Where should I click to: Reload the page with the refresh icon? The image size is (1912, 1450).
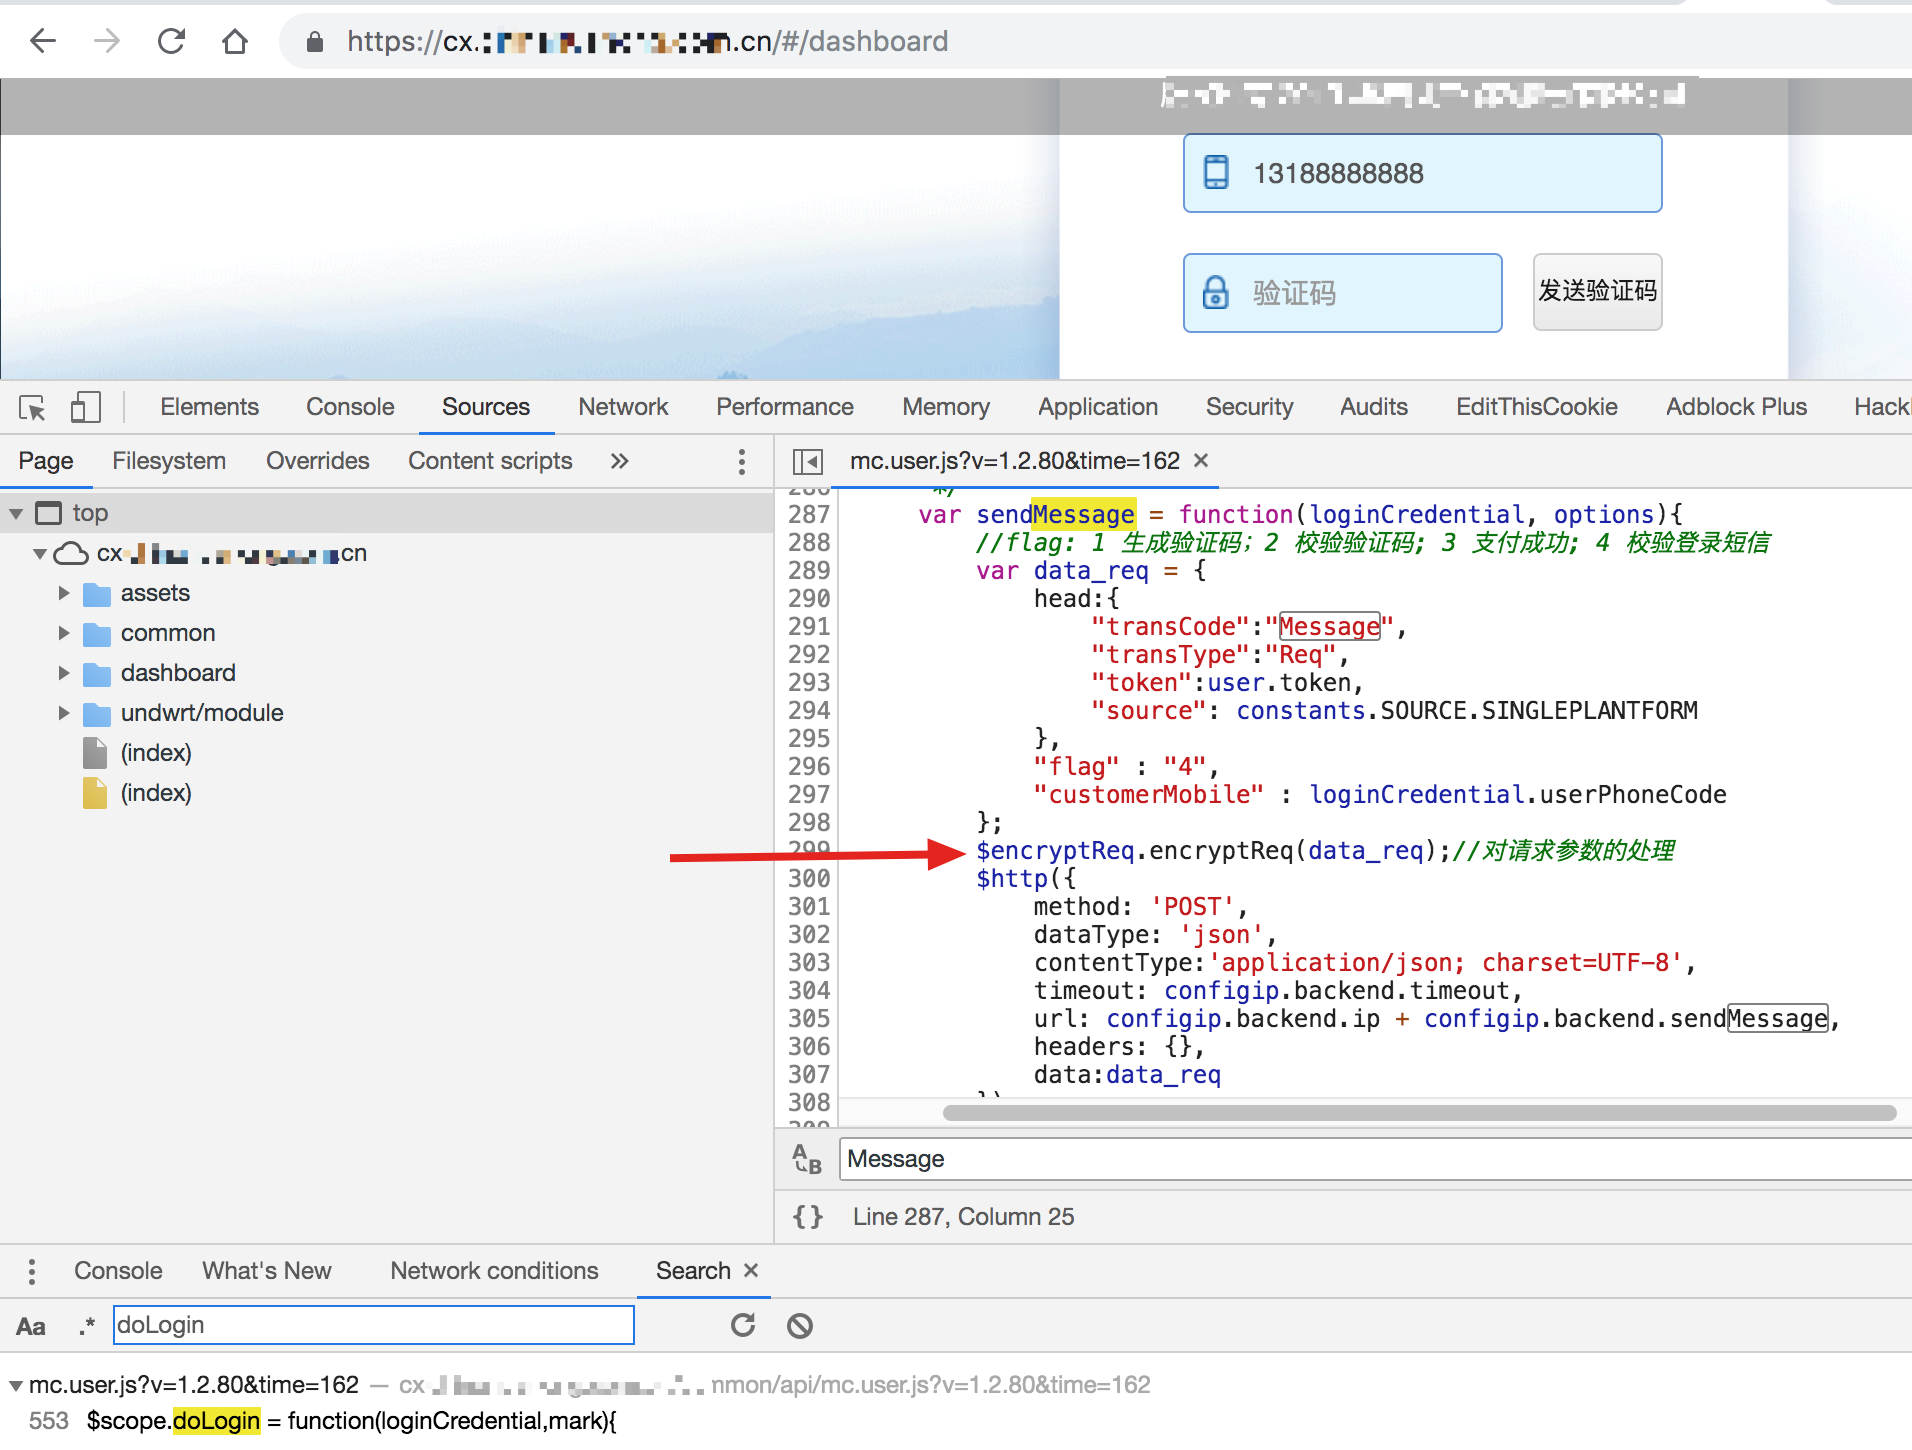171,41
